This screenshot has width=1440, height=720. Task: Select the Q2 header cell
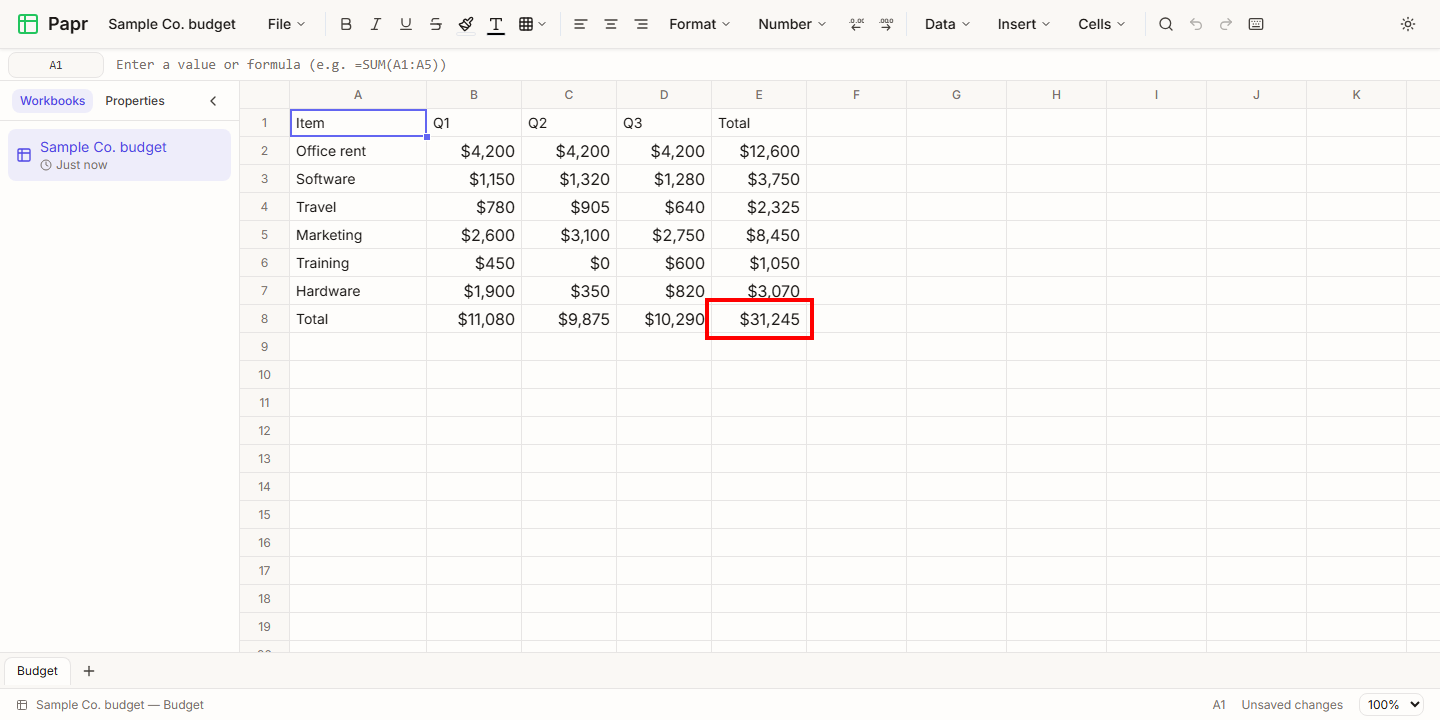click(x=569, y=123)
